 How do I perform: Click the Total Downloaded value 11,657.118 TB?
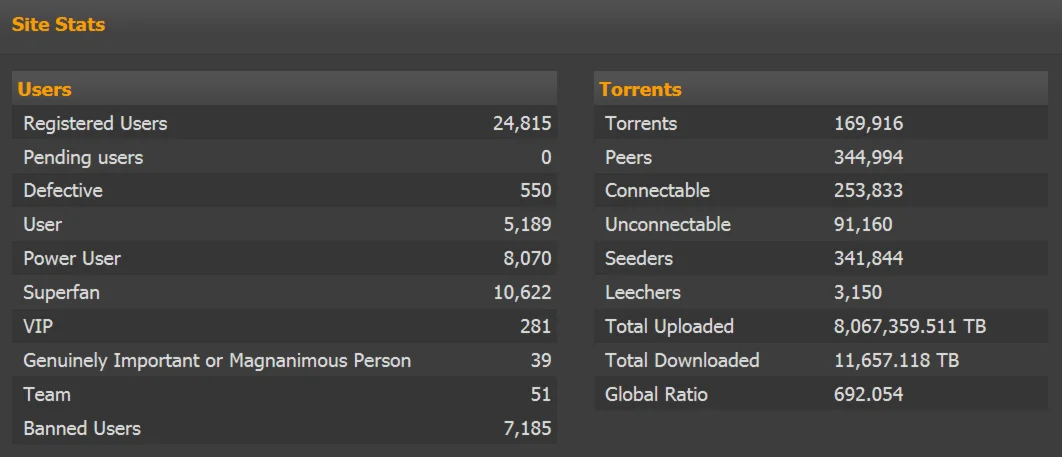896,360
